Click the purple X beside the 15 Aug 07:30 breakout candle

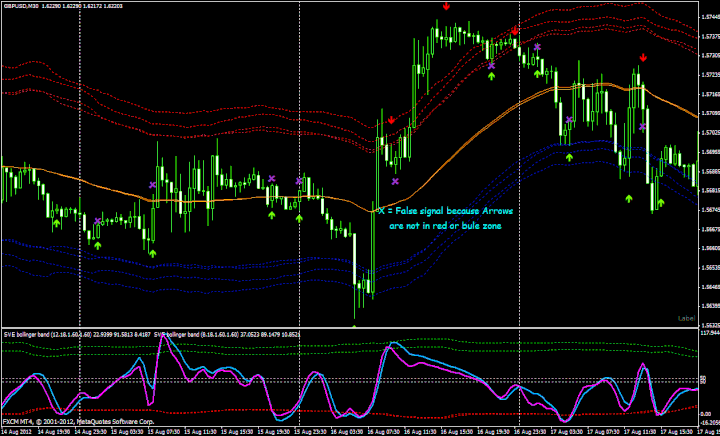coord(152,185)
